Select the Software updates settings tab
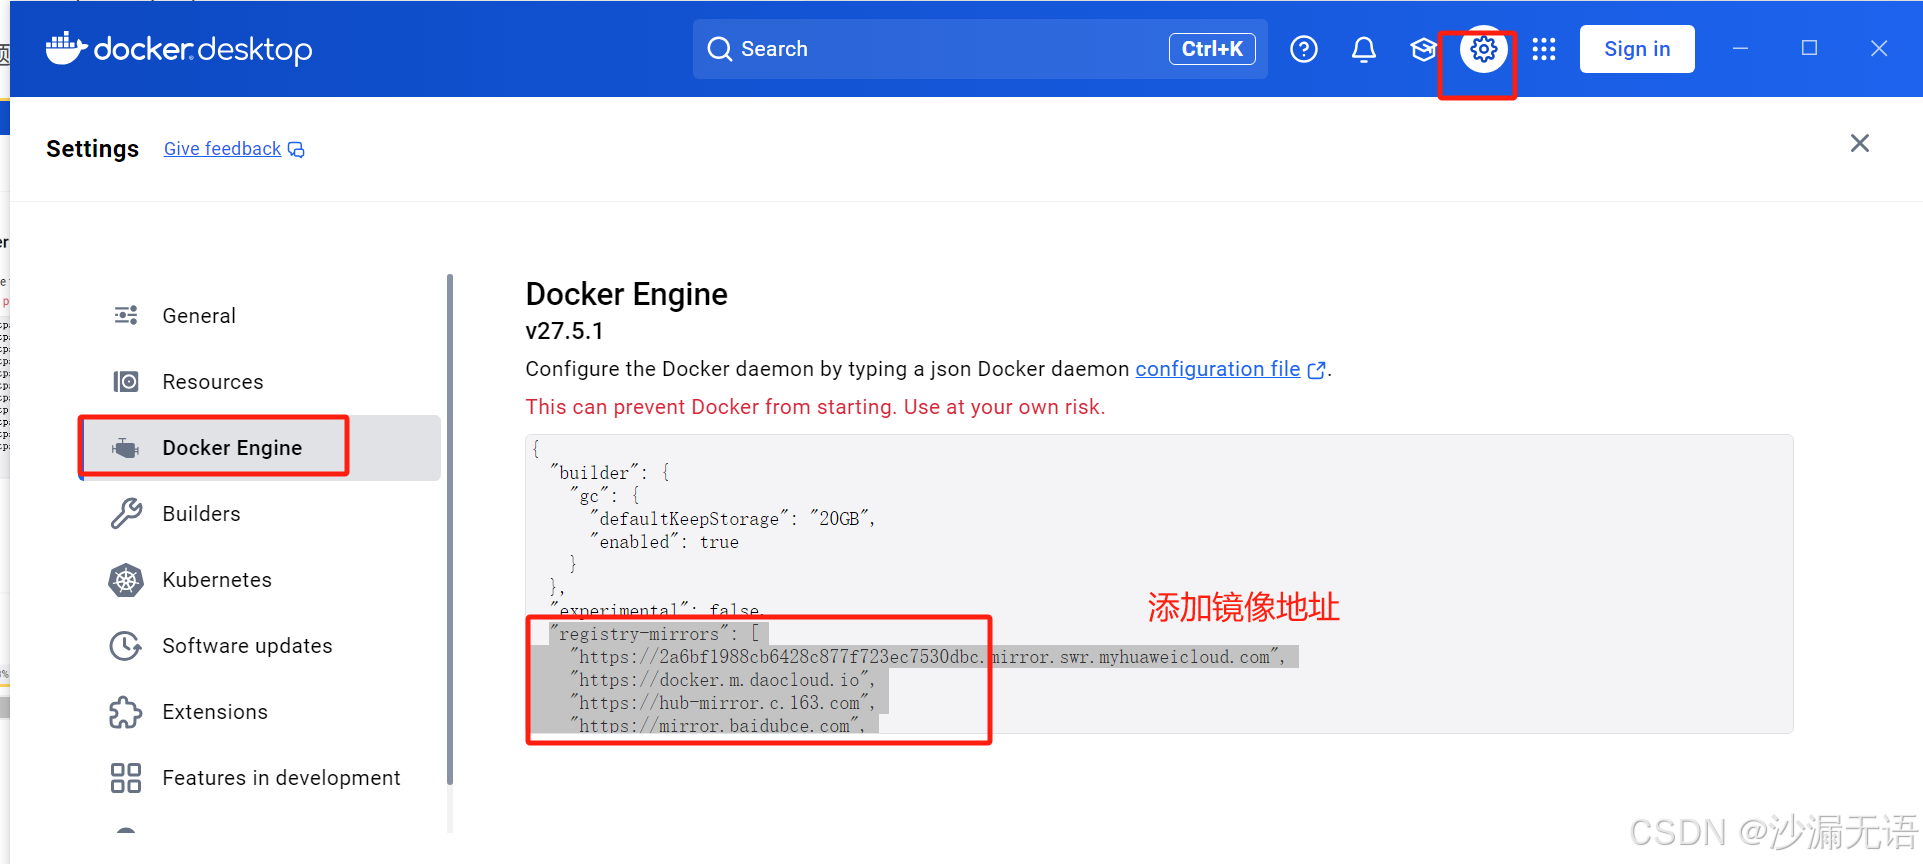 260,646
